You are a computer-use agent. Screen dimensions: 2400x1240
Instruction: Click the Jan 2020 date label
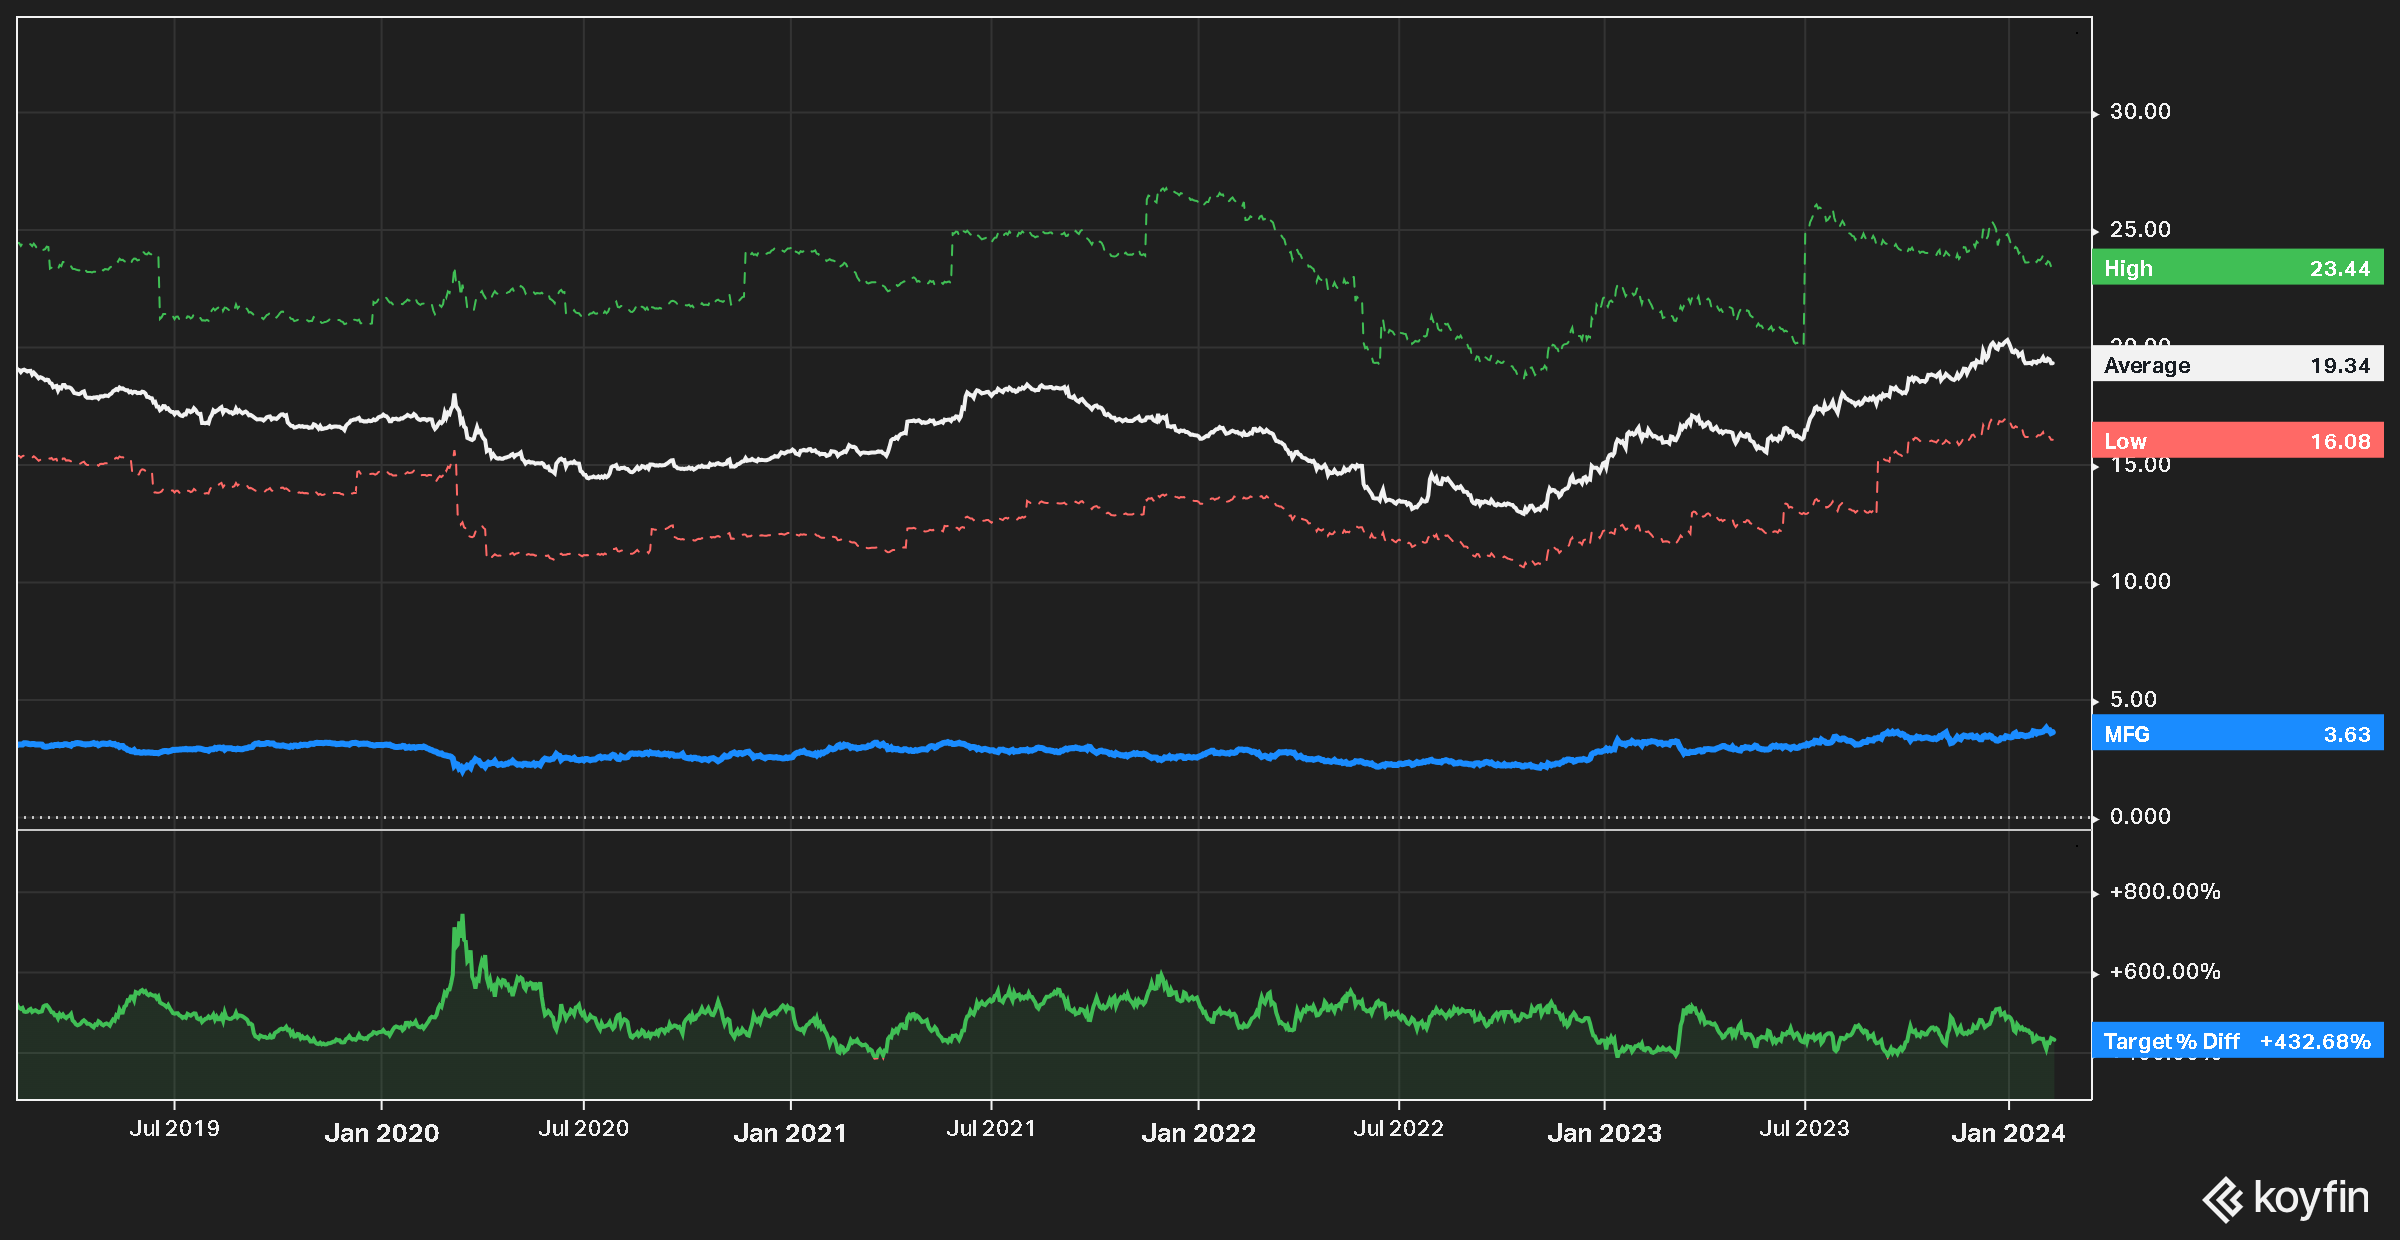[382, 1133]
